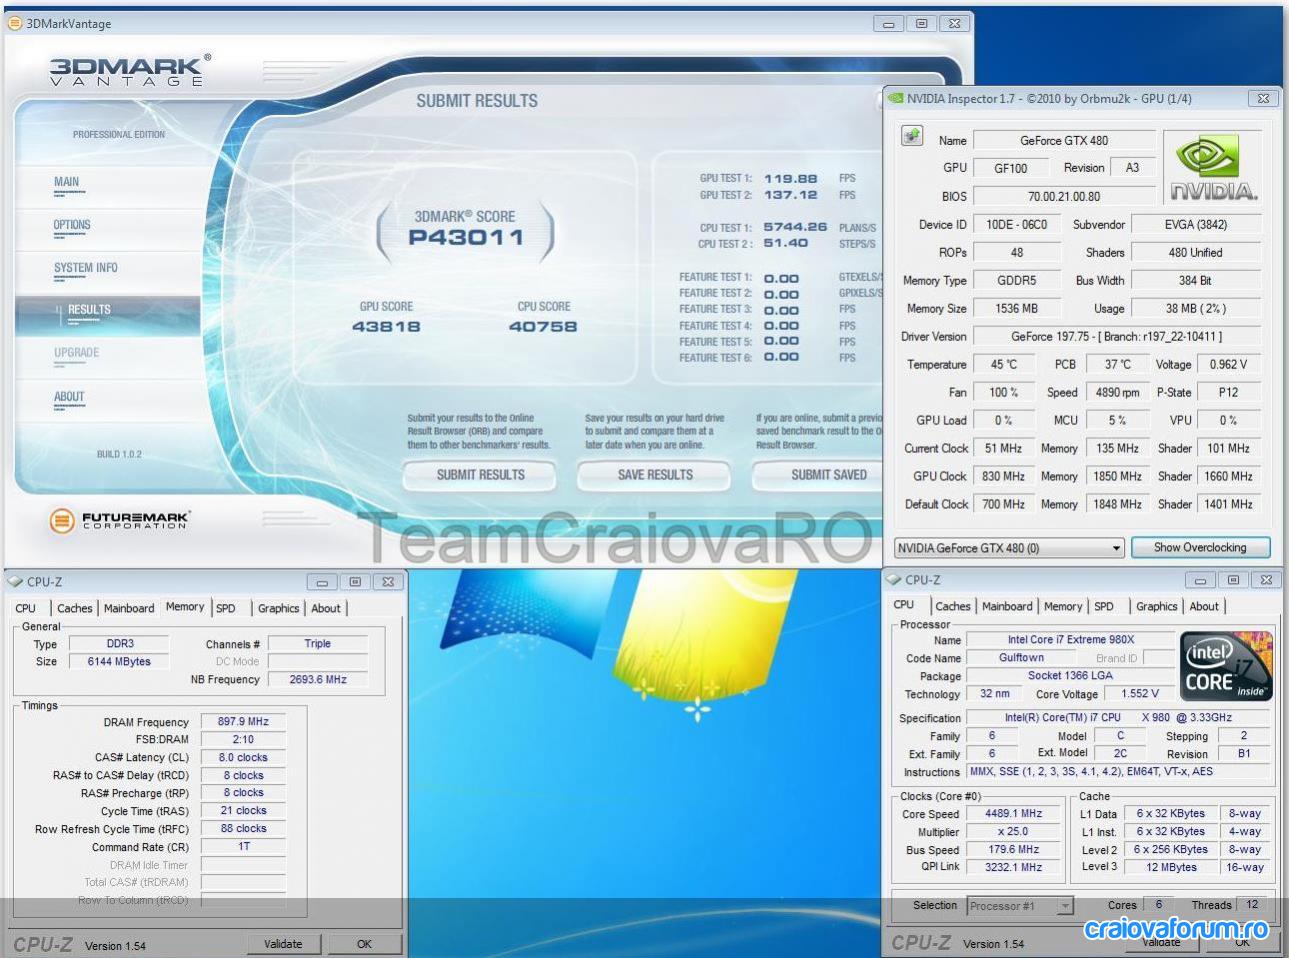Open About tab in right CPU-Z

1204,606
